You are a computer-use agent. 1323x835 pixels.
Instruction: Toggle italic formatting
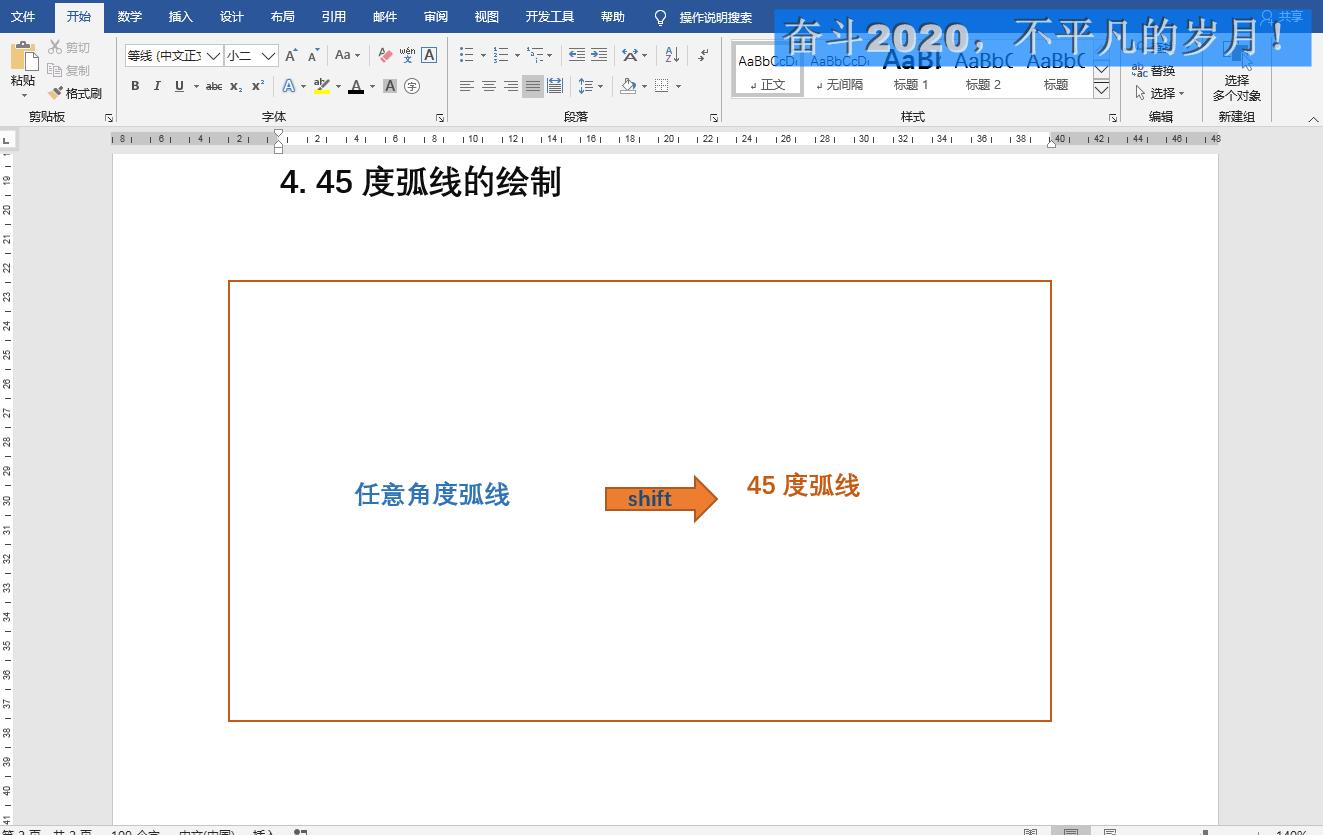[157, 86]
